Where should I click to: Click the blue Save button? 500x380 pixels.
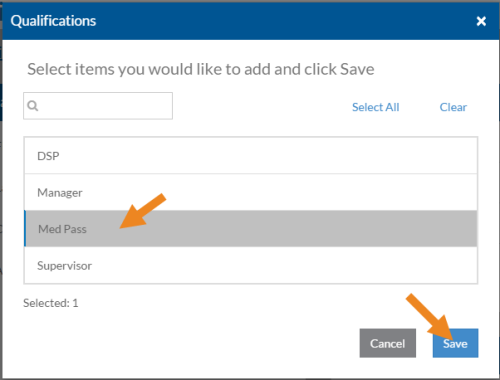coord(455,343)
